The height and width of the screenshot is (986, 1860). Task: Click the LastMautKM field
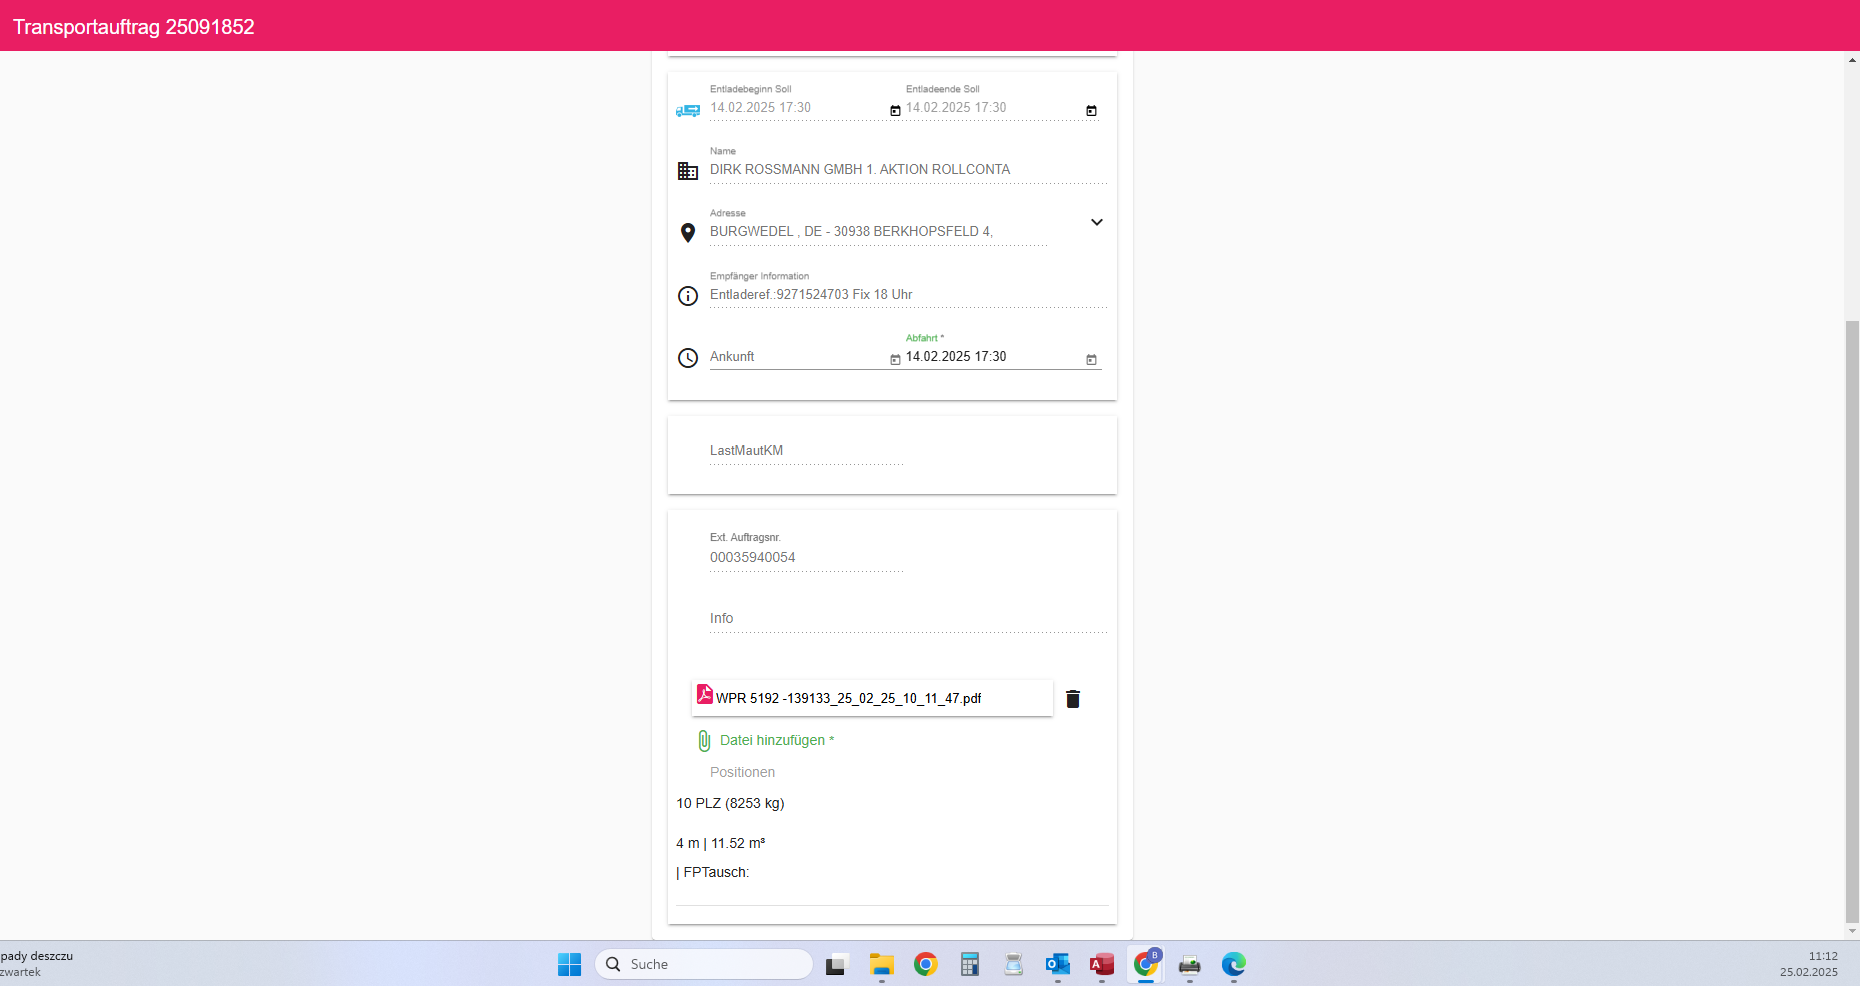coord(806,451)
